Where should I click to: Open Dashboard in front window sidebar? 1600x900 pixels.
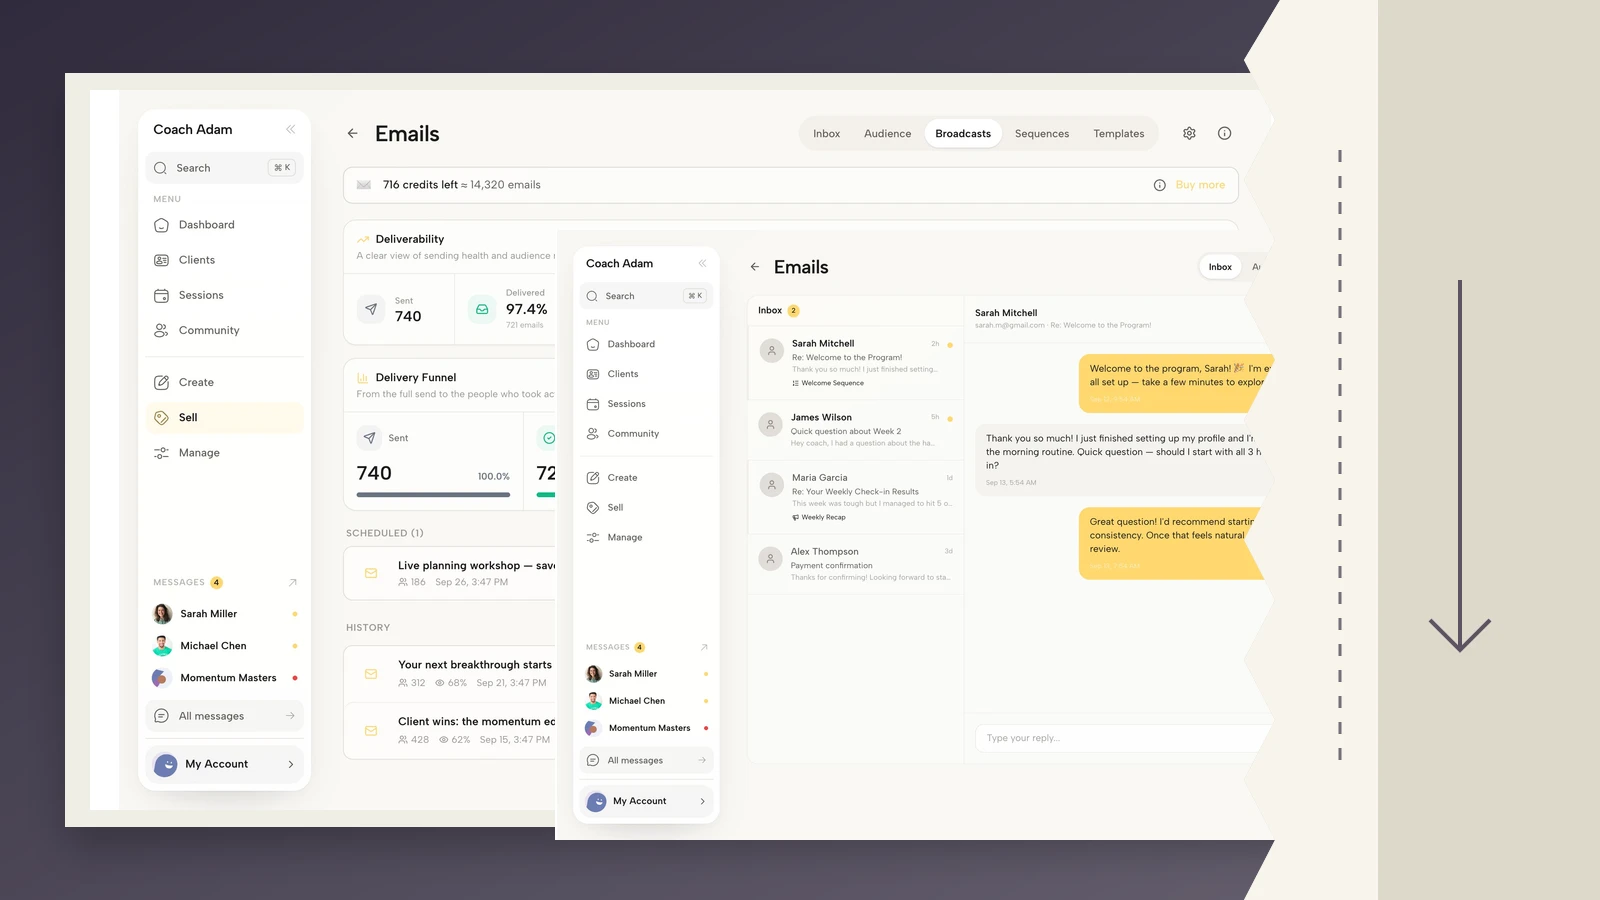[x=646, y=344]
